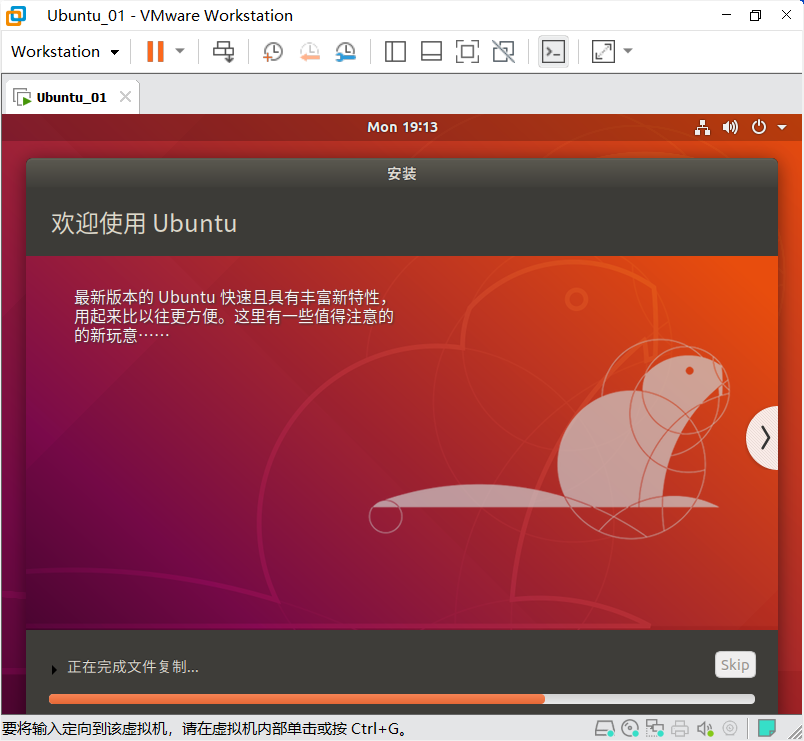Open the Workstation menu
804x741 pixels.
tap(65, 52)
